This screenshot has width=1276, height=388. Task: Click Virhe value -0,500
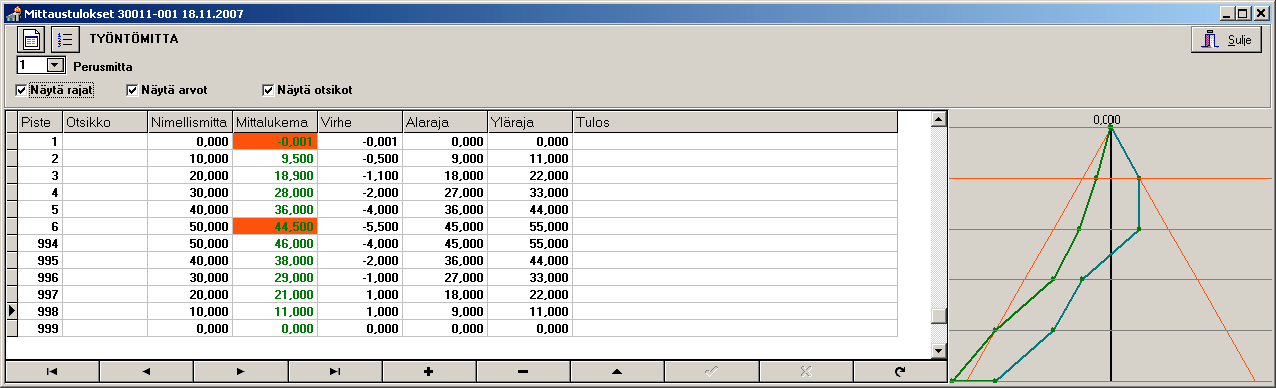coord(359,158)
